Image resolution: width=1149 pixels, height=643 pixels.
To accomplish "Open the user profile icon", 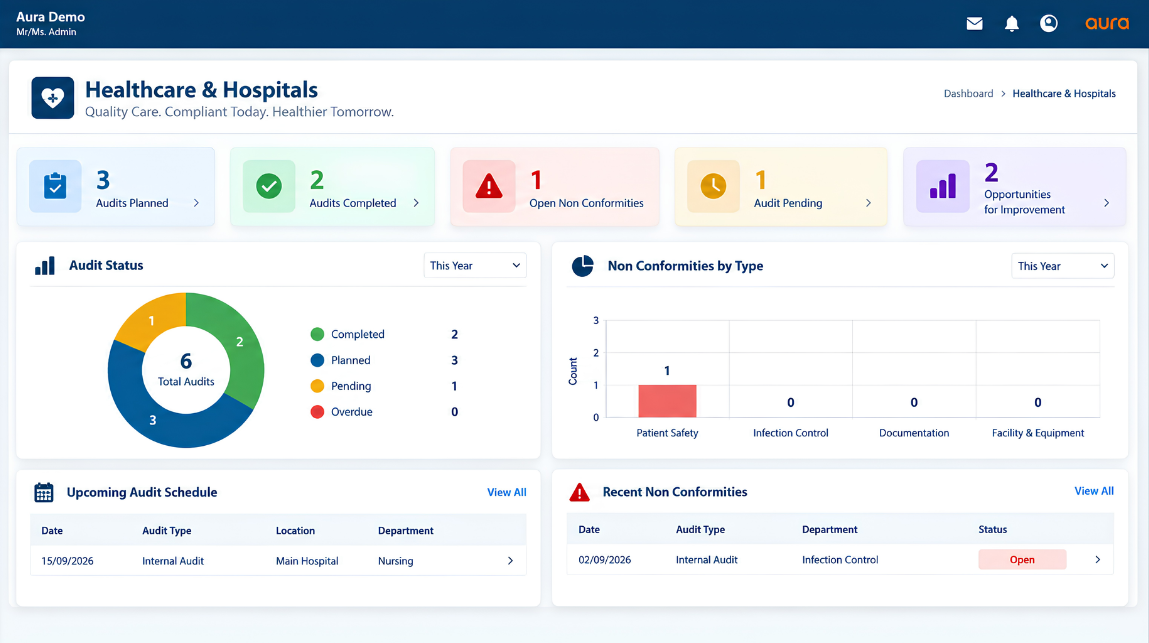I will coord(1049,23).
